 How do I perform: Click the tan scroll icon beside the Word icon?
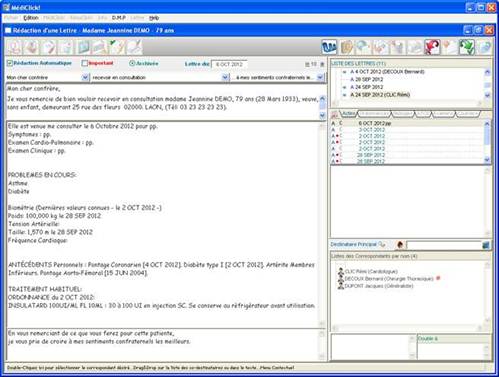347,47
